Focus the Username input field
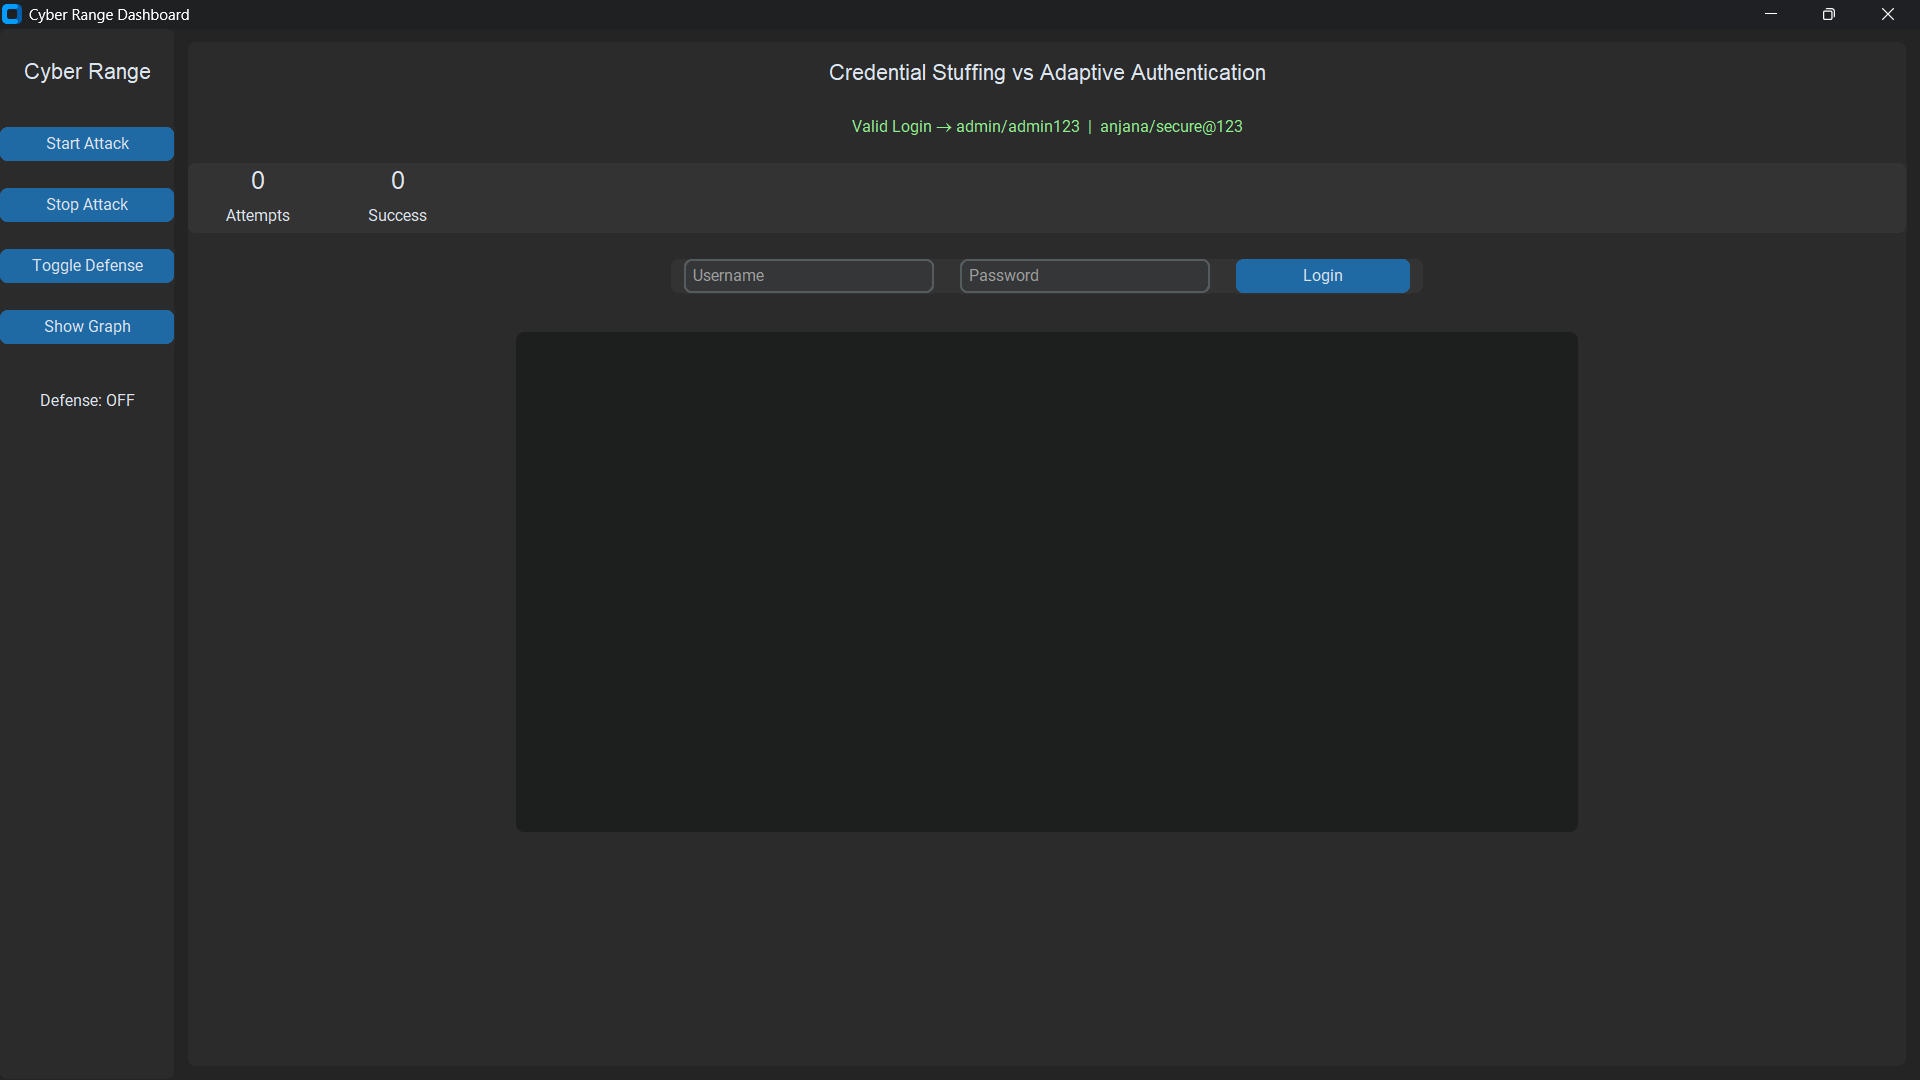Viewport: 1920px width, 1080px height. 808,276
